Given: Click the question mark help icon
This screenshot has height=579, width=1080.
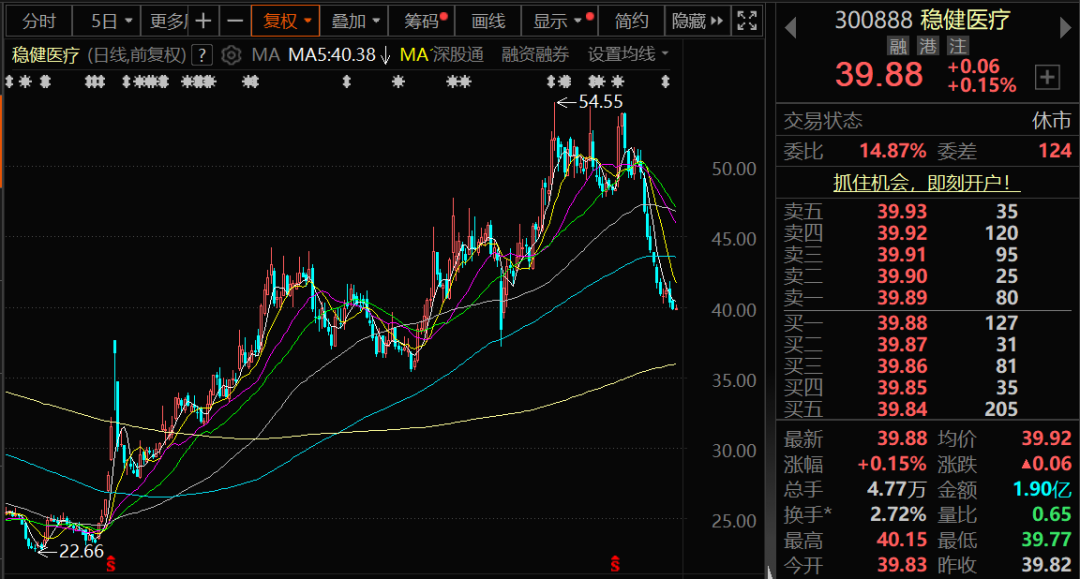Looking at the screenshot, I should coord(201,55).
